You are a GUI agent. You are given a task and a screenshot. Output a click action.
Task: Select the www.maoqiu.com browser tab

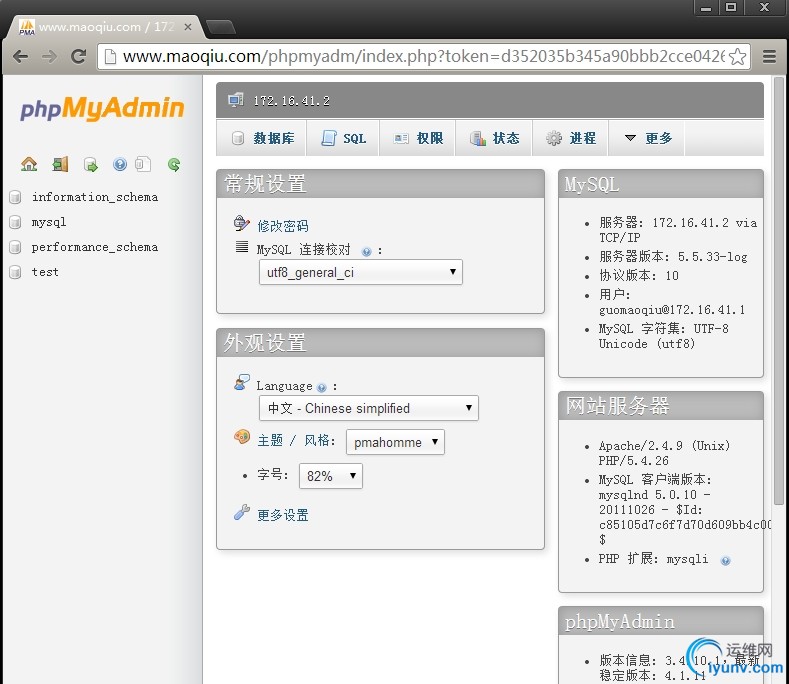[x=105, y=27]
